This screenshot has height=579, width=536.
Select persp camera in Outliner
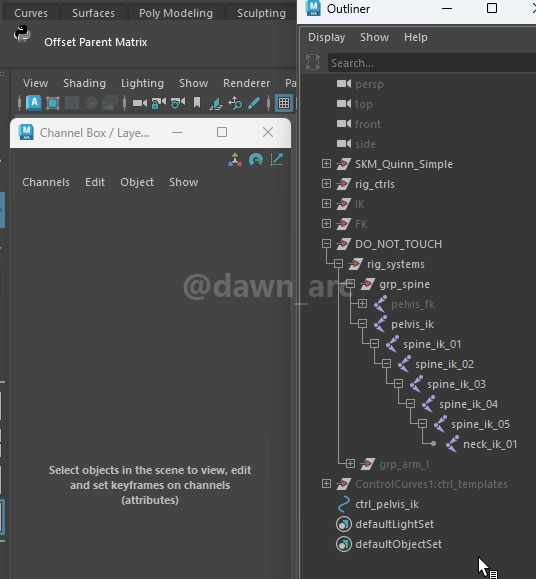point(369,85)
